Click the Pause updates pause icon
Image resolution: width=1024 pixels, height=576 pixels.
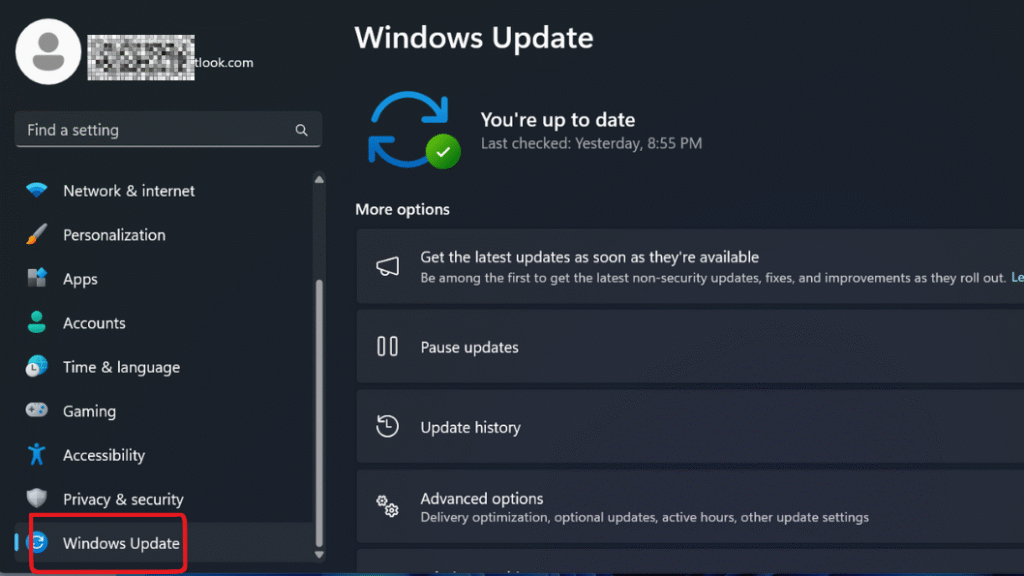(387, 346)
